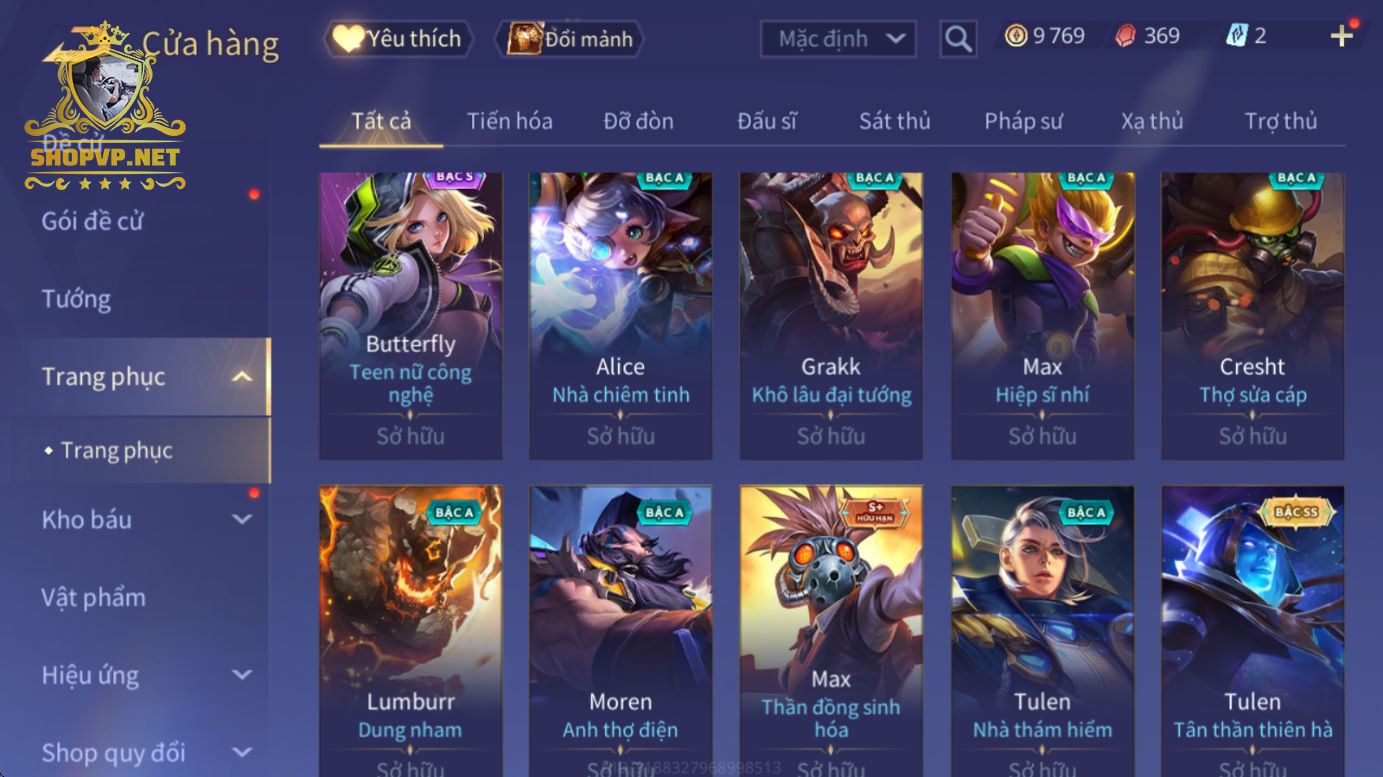Click the gold coin currency icon

click(x=1016, y=36)
